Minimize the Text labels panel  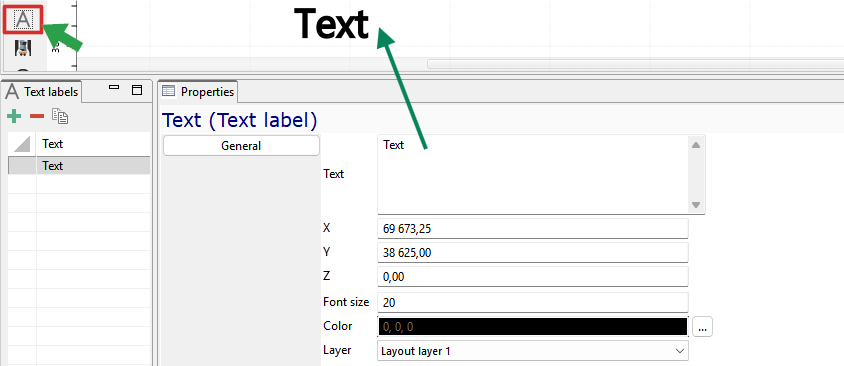point(114,88)
